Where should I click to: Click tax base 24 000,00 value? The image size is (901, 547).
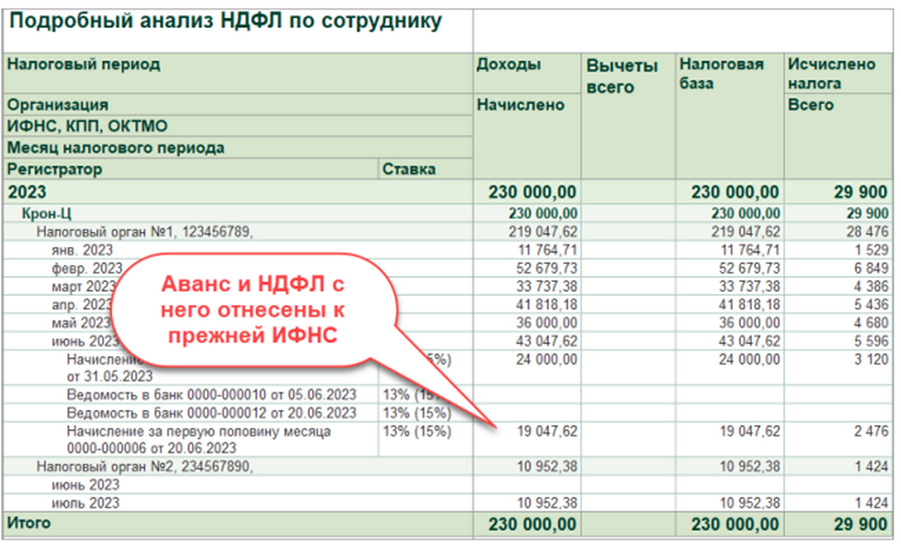pyautogui.click(x=749, y=360)
